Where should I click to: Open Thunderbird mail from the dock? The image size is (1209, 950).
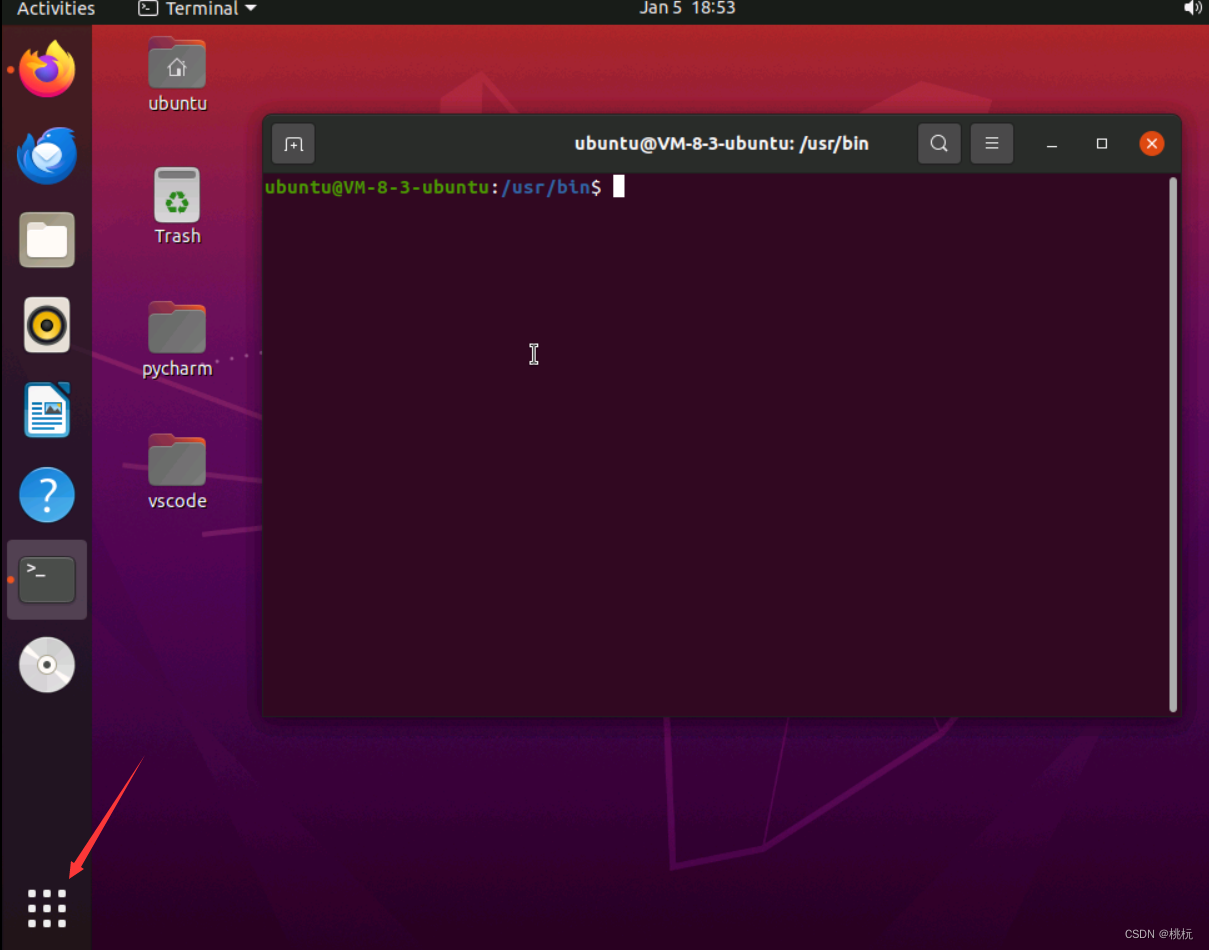[x=46, y=155]
